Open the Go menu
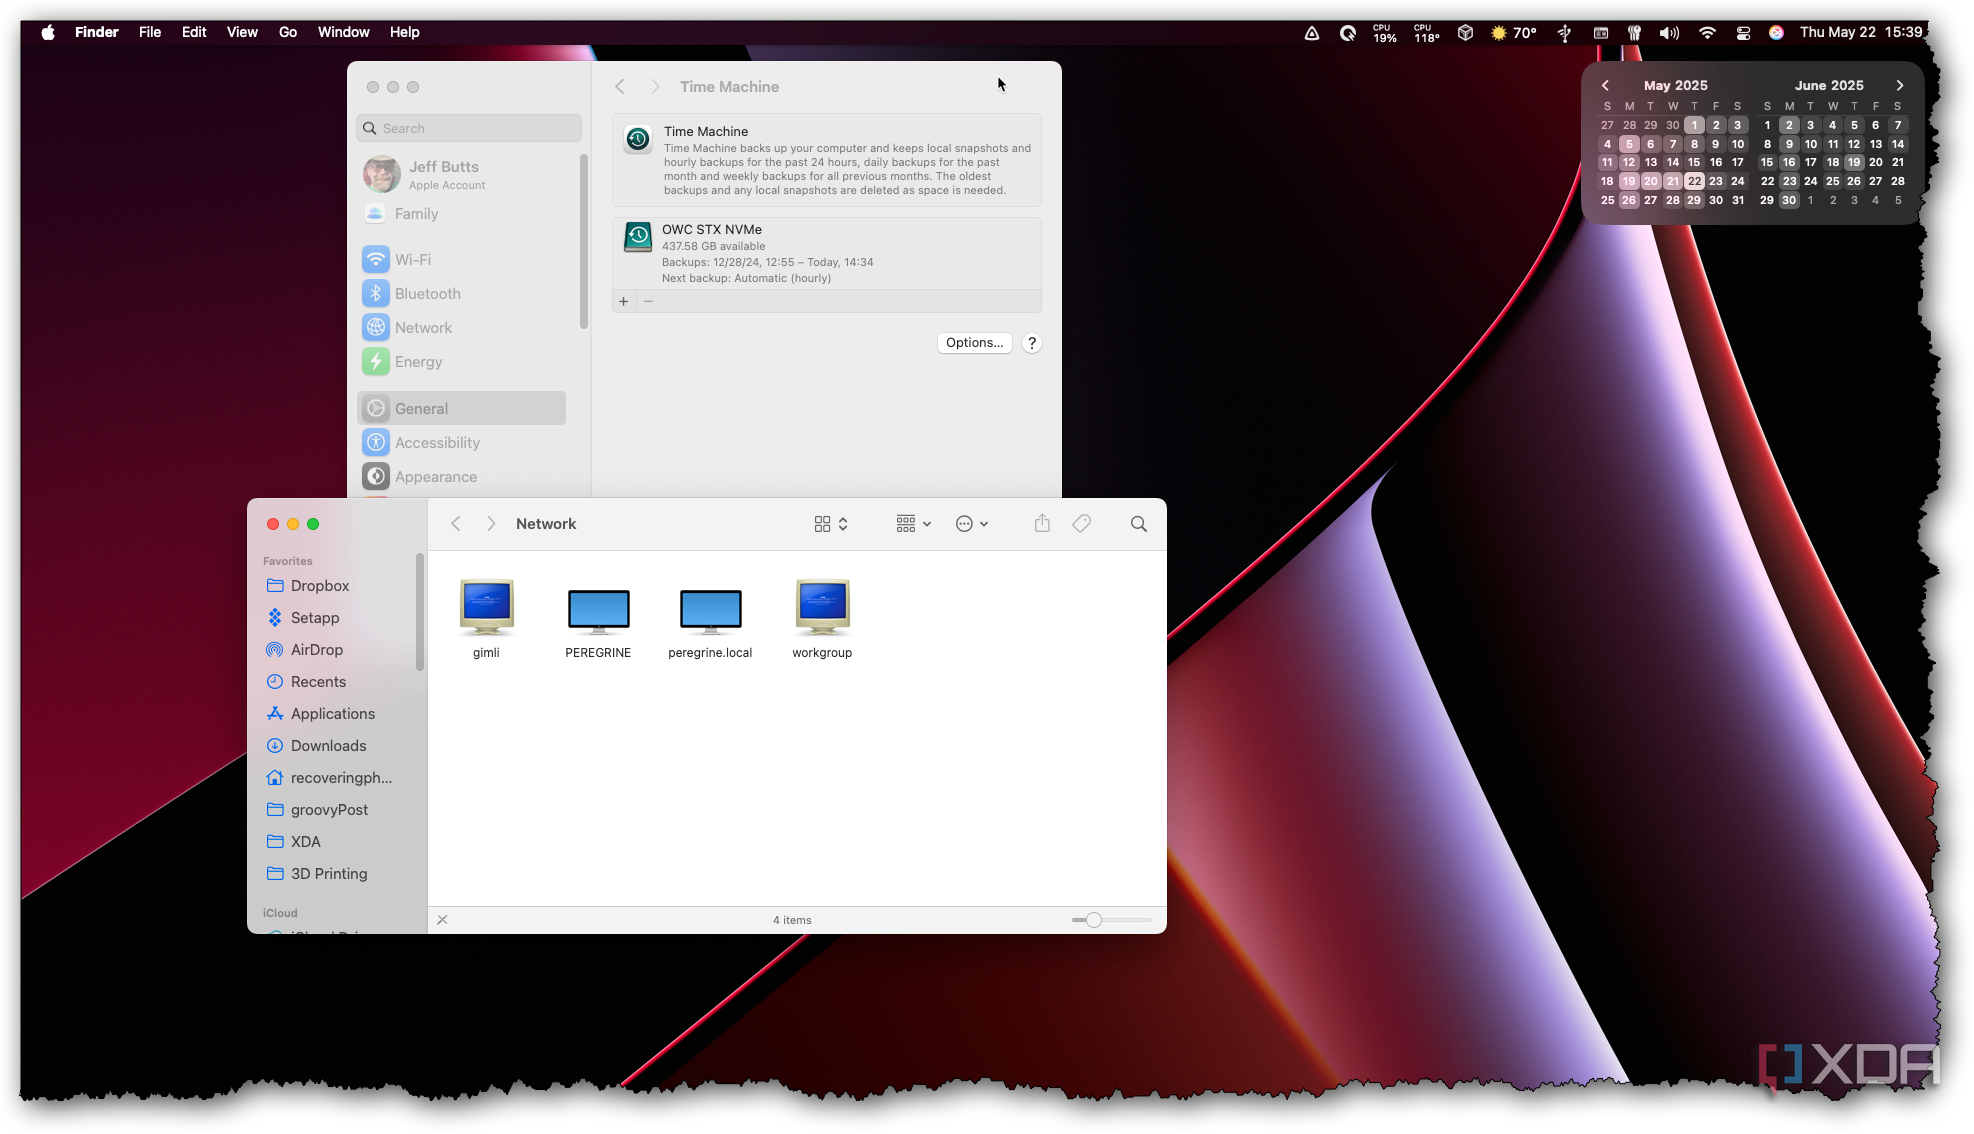1974x1134 pixels. click(288, 32)
